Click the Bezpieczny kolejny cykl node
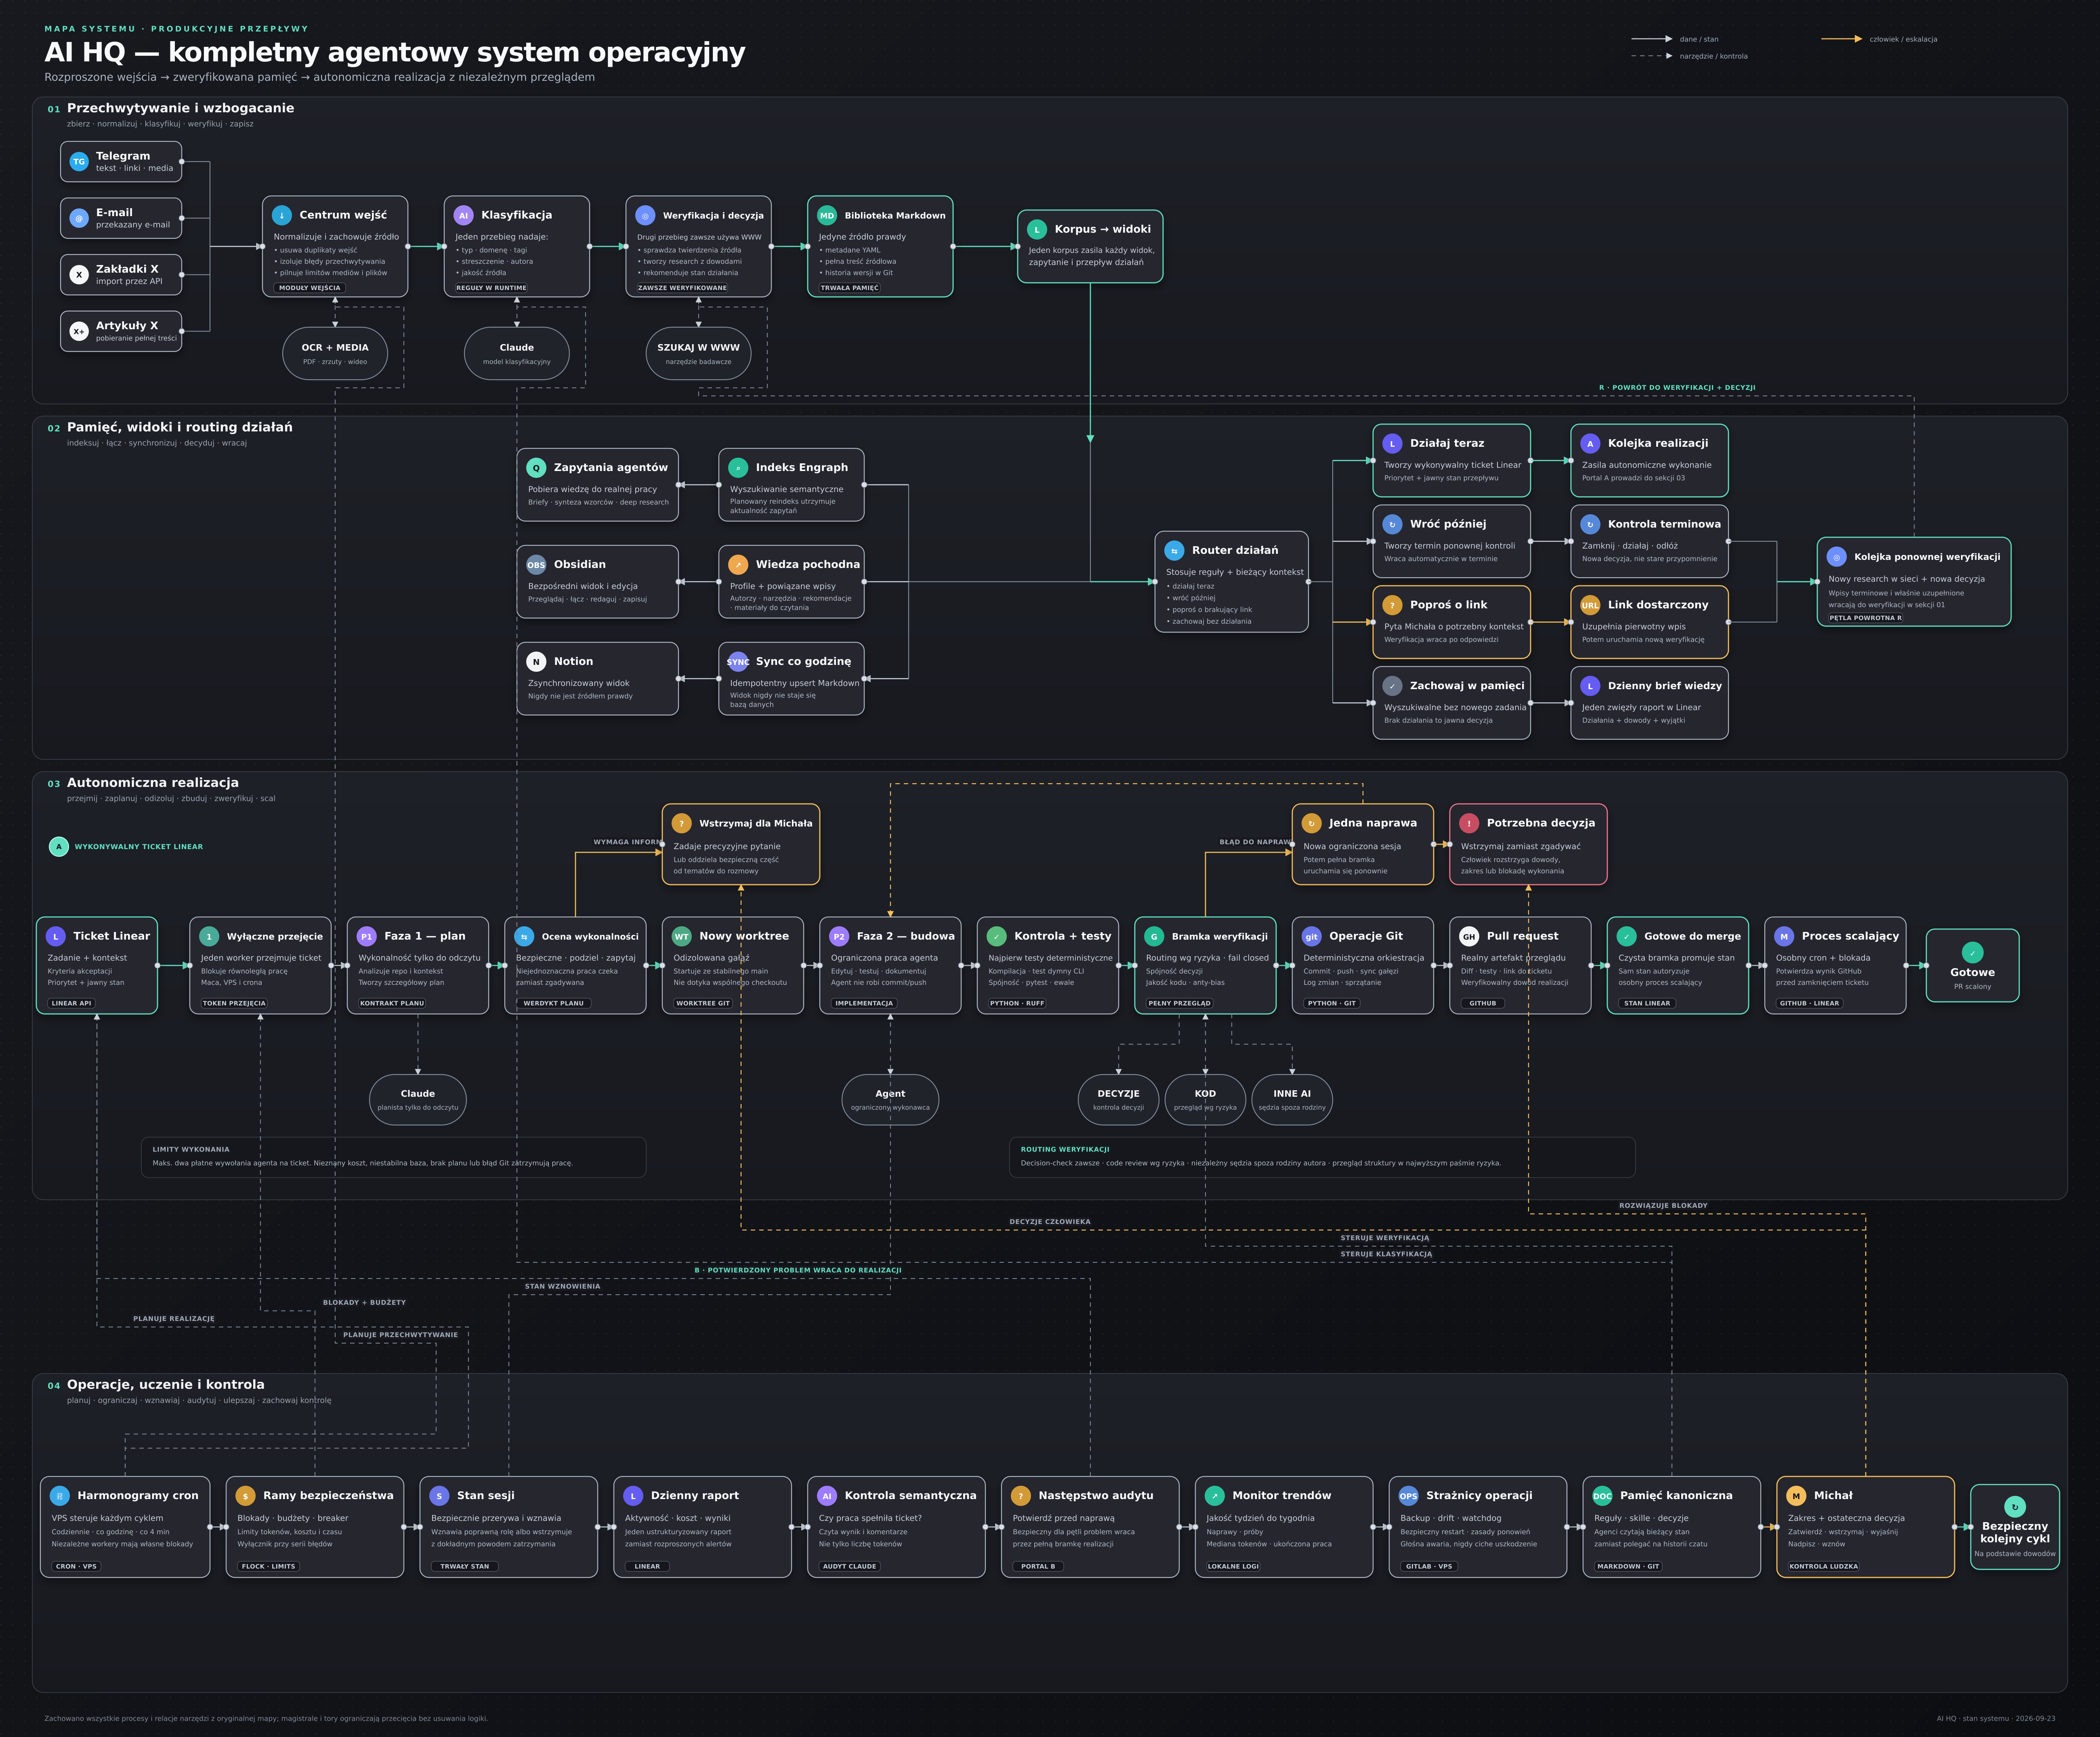 [2015, 1527]
